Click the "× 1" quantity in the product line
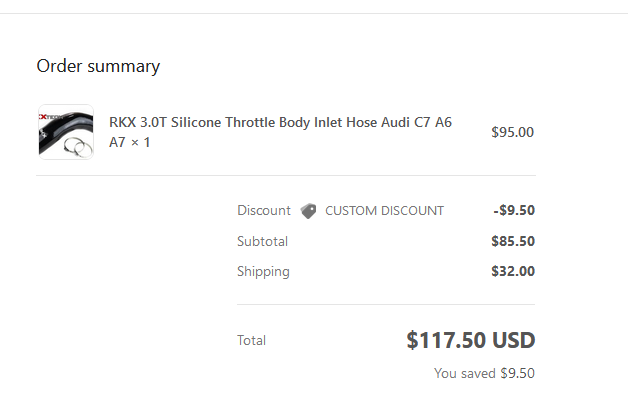This screenshot has height=413, width=628. point(142,143)
